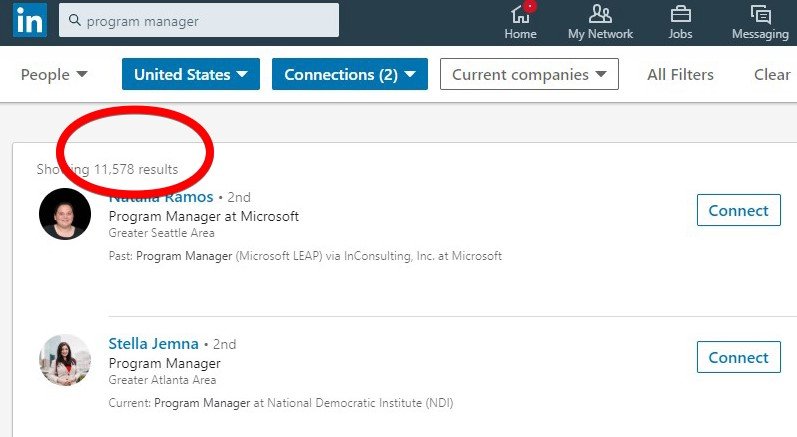This screenshot has height=437, width=797.
Task: Open My Network people icon
Action: point(600,14)
